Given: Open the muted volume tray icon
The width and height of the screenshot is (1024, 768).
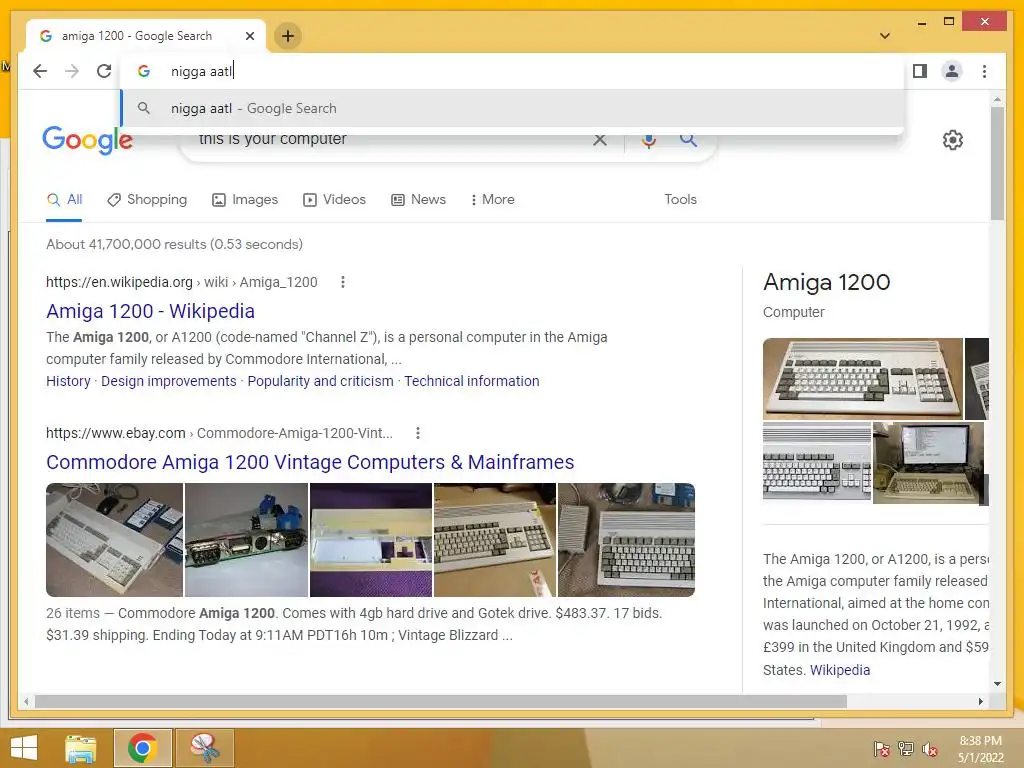Looking at the screenshot, I should point(930,749).
